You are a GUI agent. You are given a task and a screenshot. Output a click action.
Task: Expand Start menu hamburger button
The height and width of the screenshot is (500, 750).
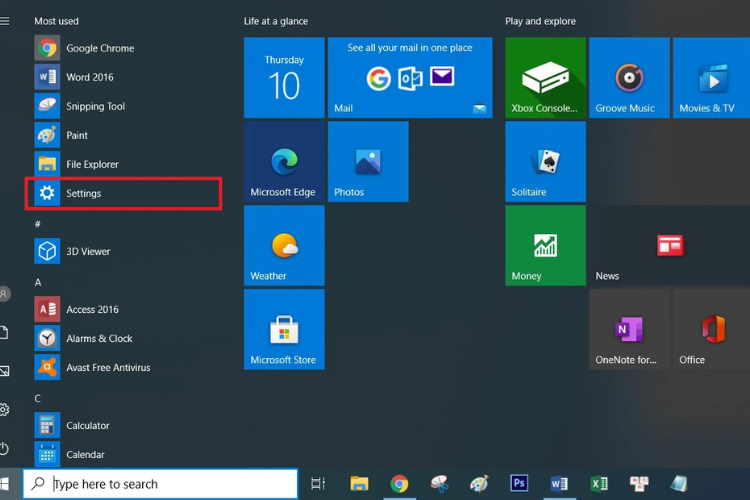pos(5,21)
